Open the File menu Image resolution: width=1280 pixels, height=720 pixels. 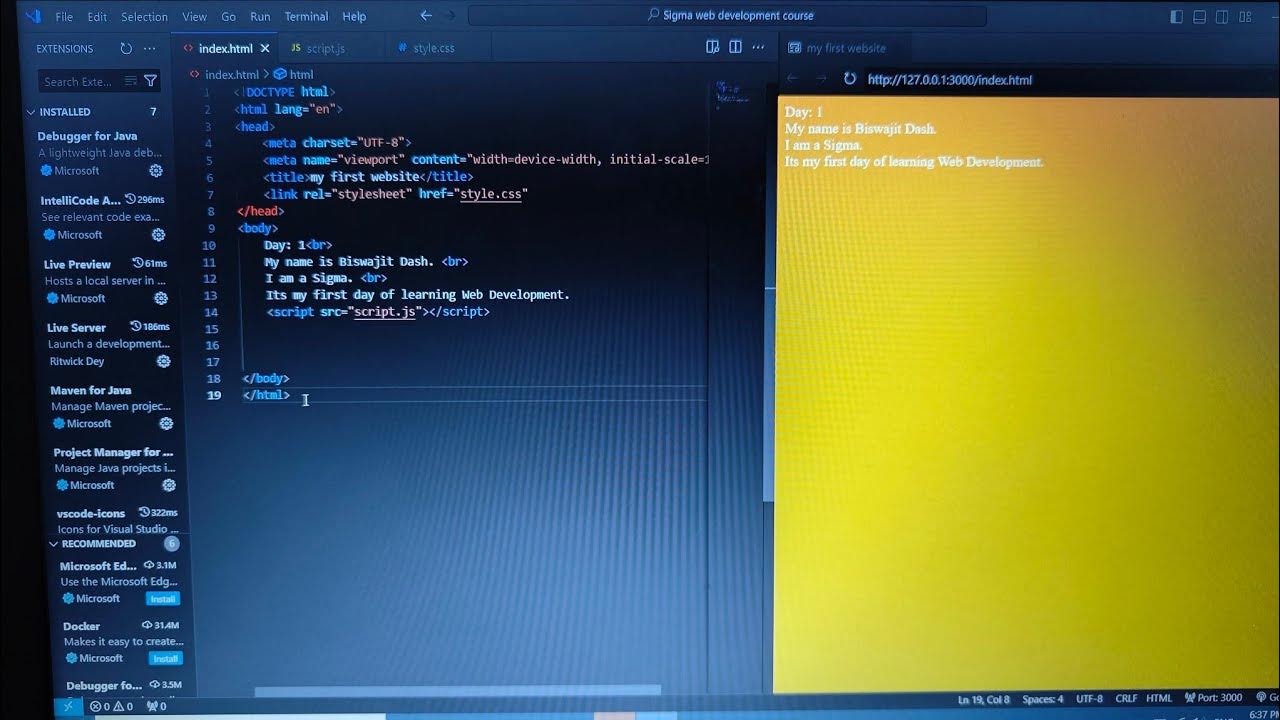(64, 17)
